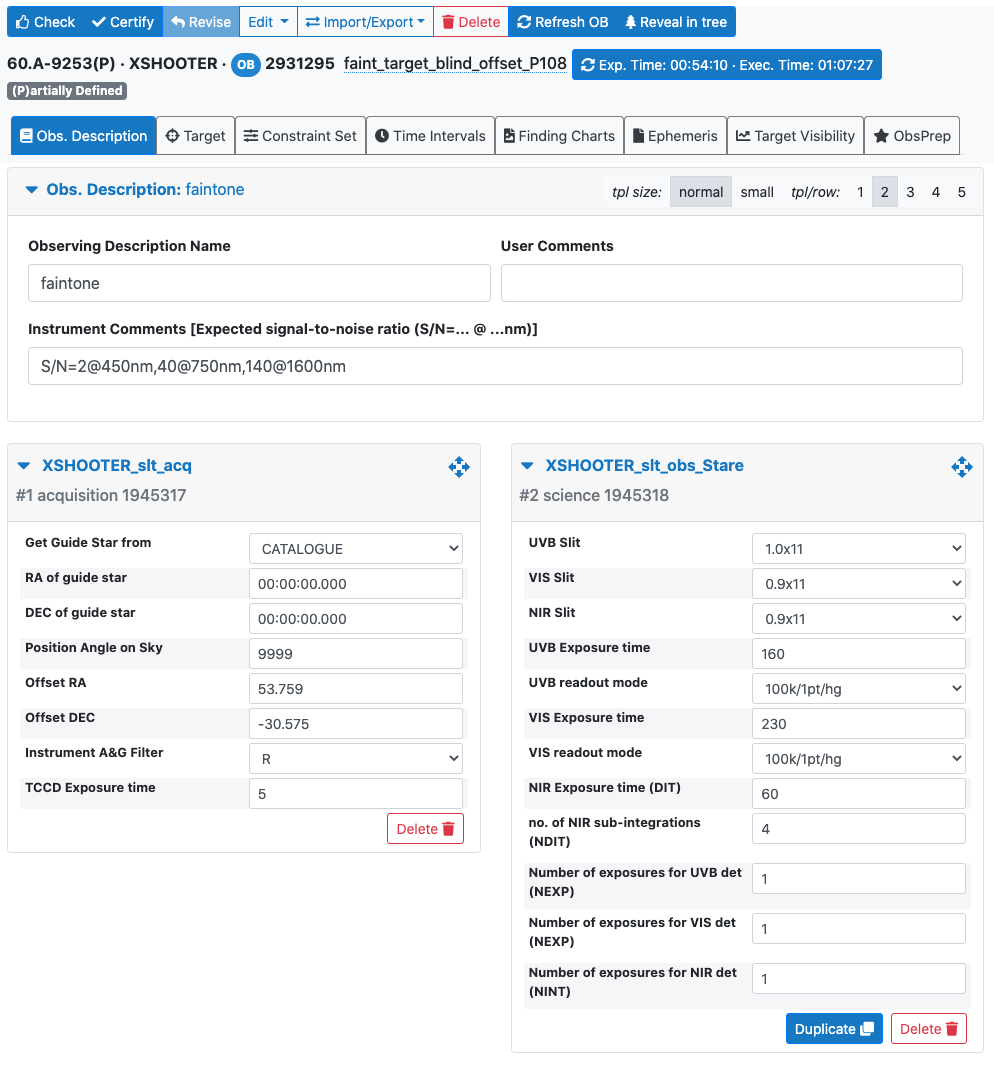Open the Get Guide Star from dropdown
The width and height of the screenshot is (994, 1066).
point(356,549)
